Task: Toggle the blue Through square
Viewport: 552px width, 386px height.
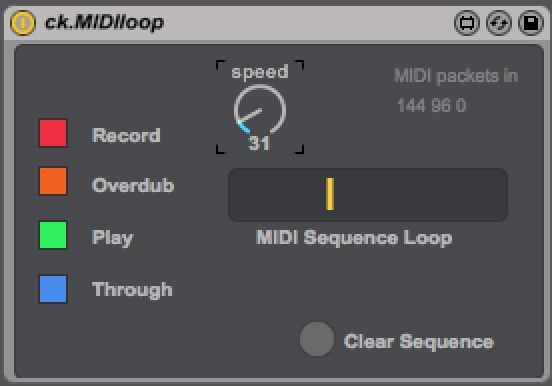Action: point(53,289)
